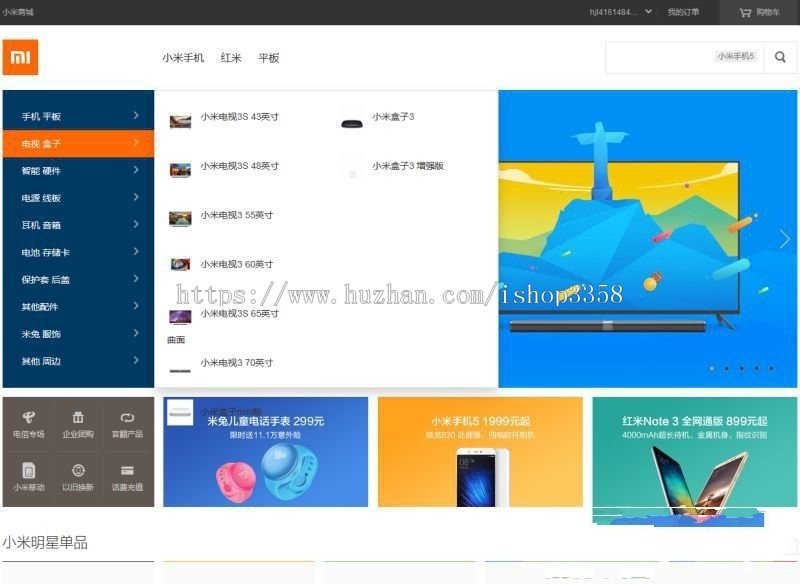Go to next banner slide arrow

click(784, 239)
